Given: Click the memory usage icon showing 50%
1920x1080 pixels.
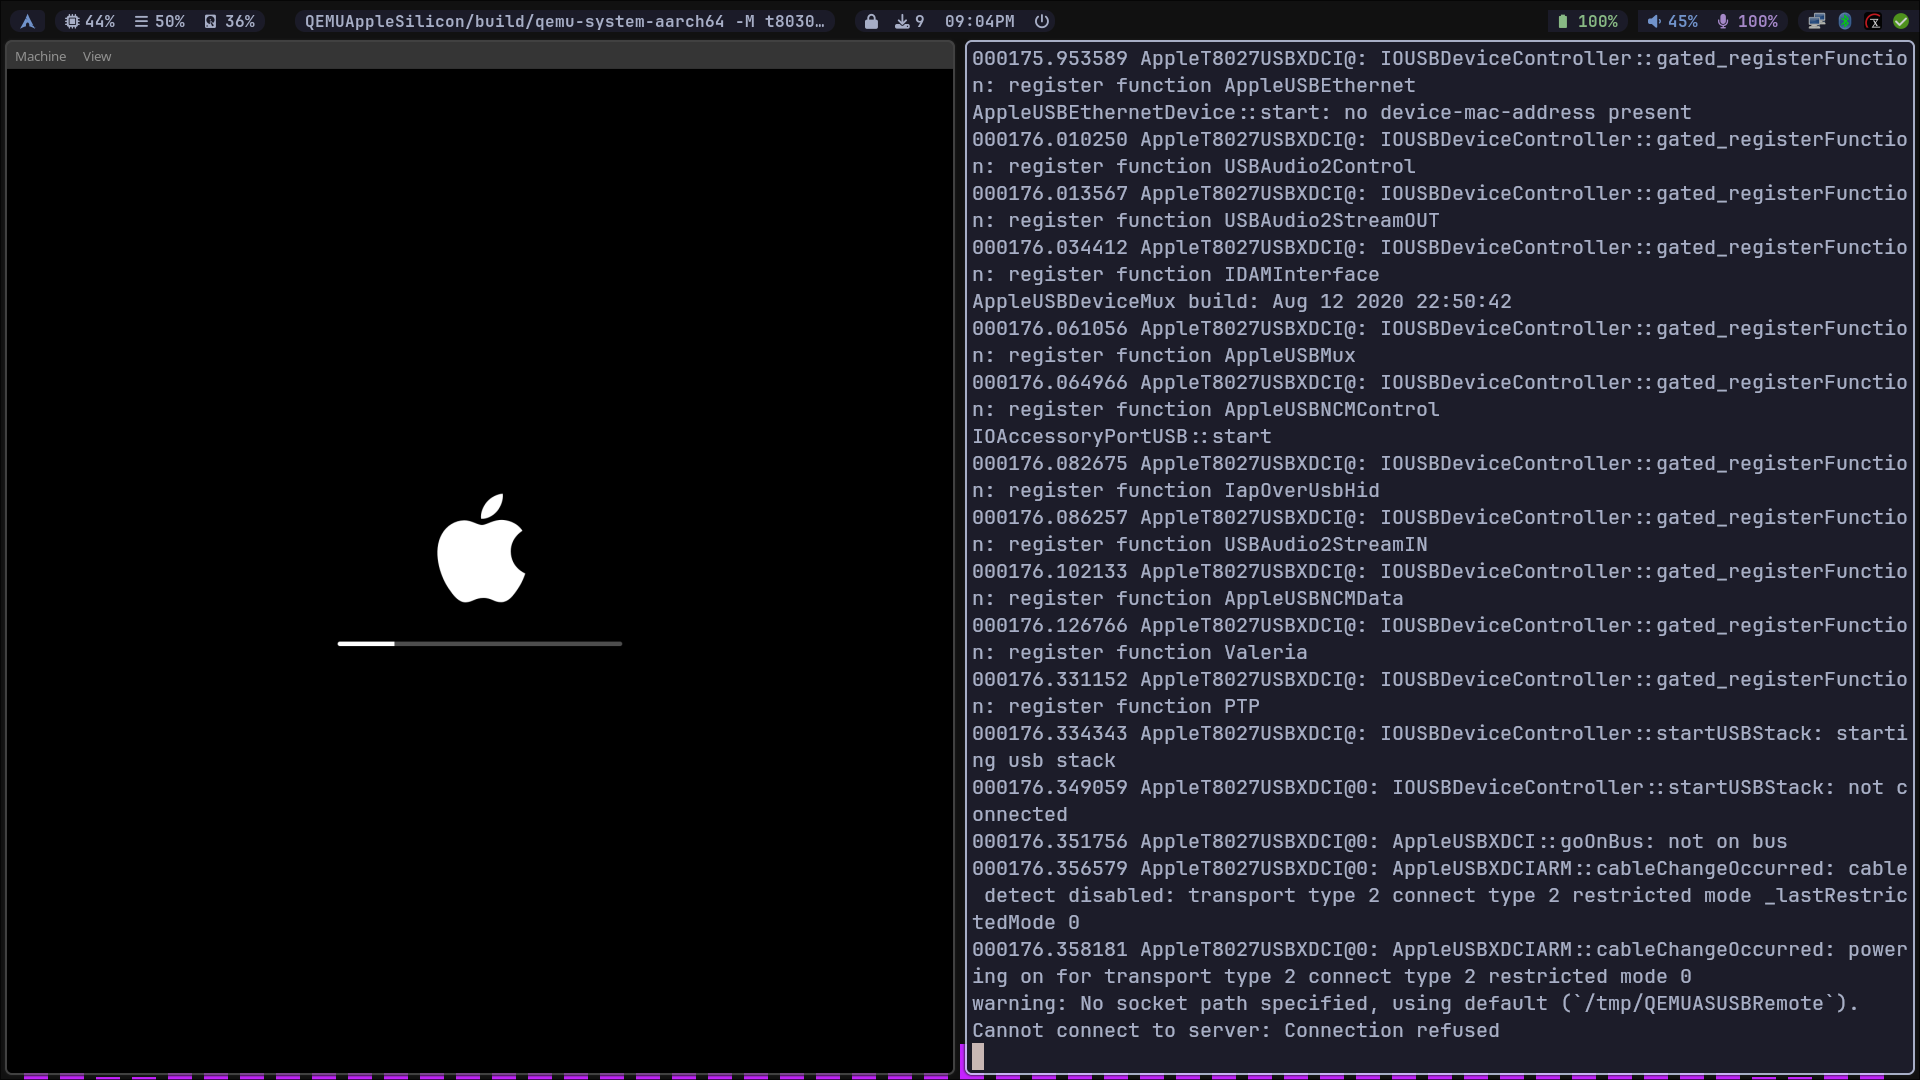Looking at the screenshot, I should tap(141, 21).
